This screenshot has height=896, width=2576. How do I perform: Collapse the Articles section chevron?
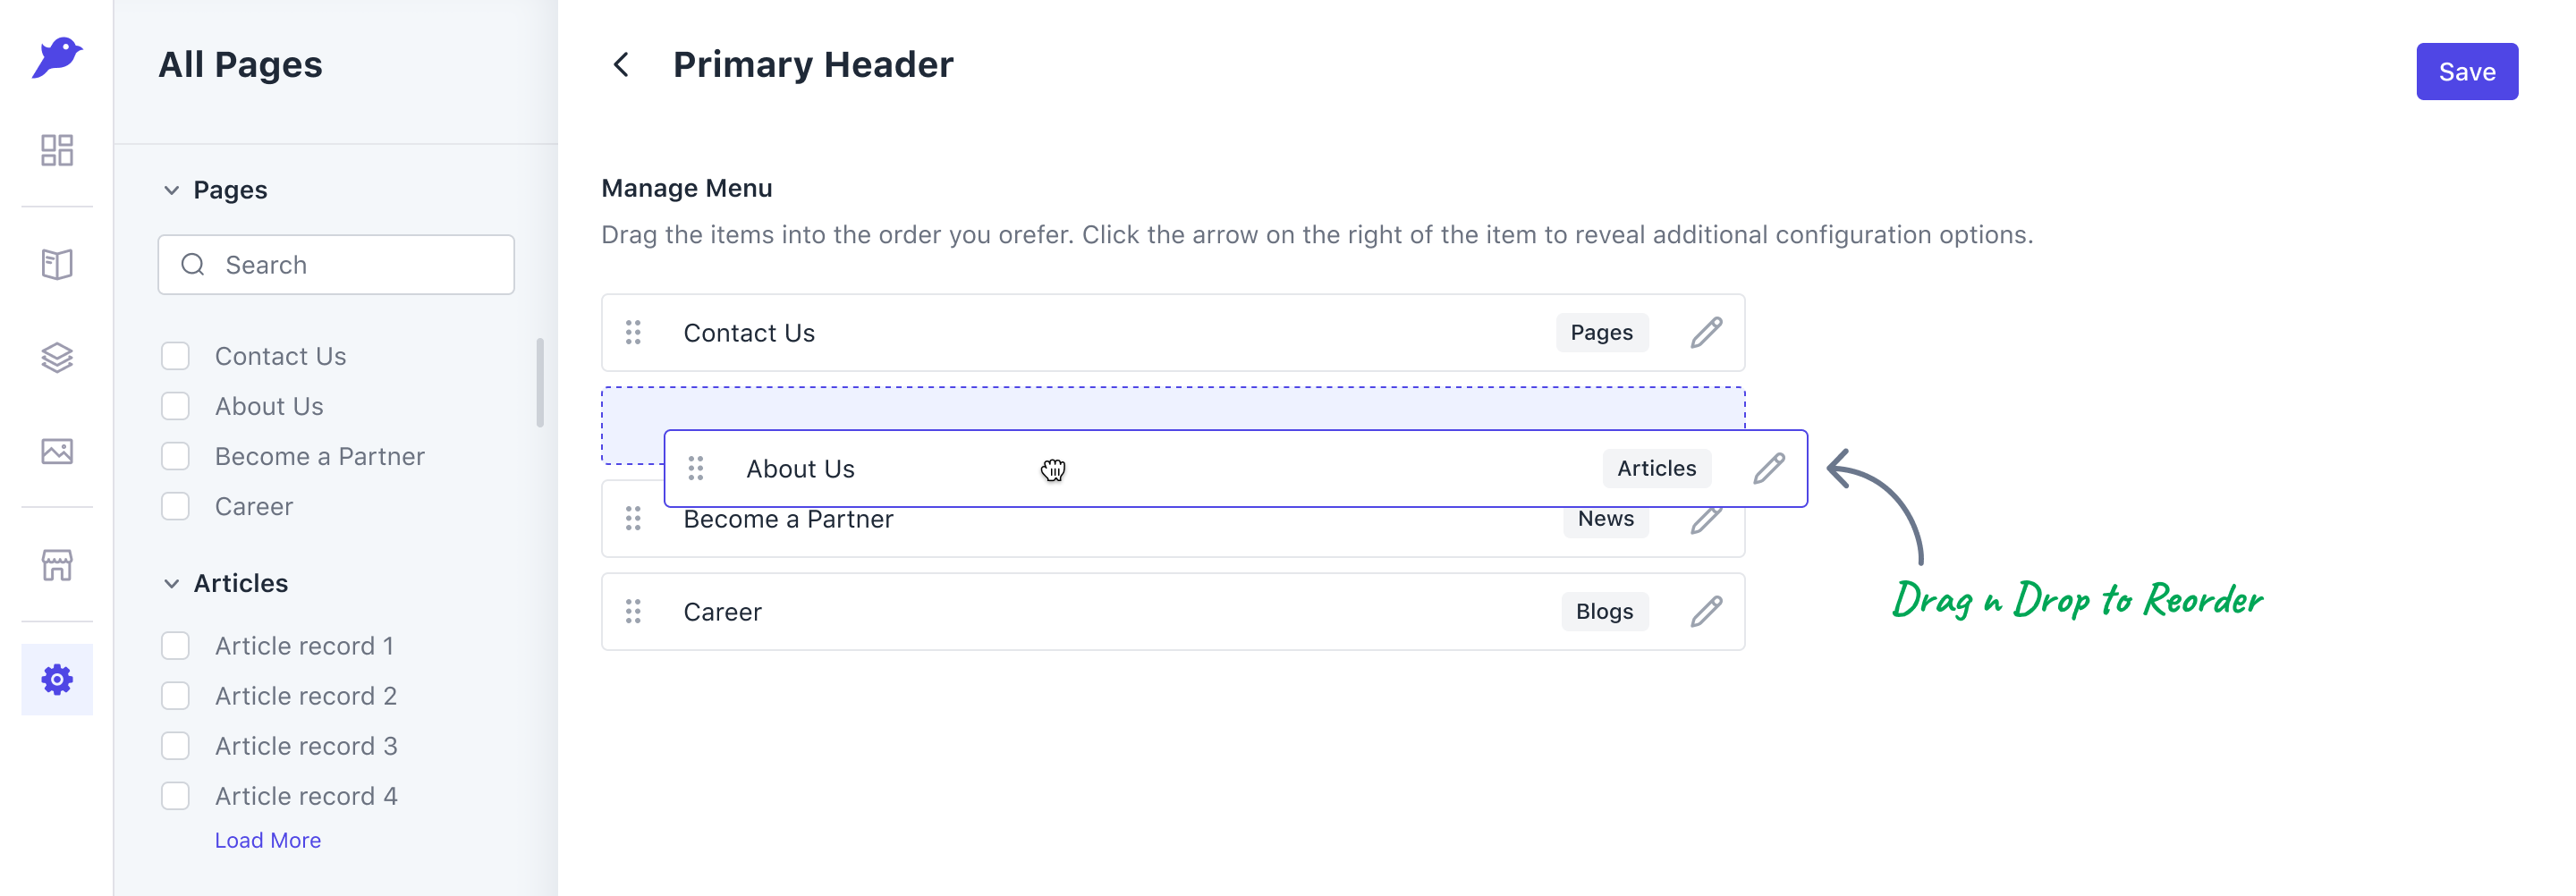point(172,583)
